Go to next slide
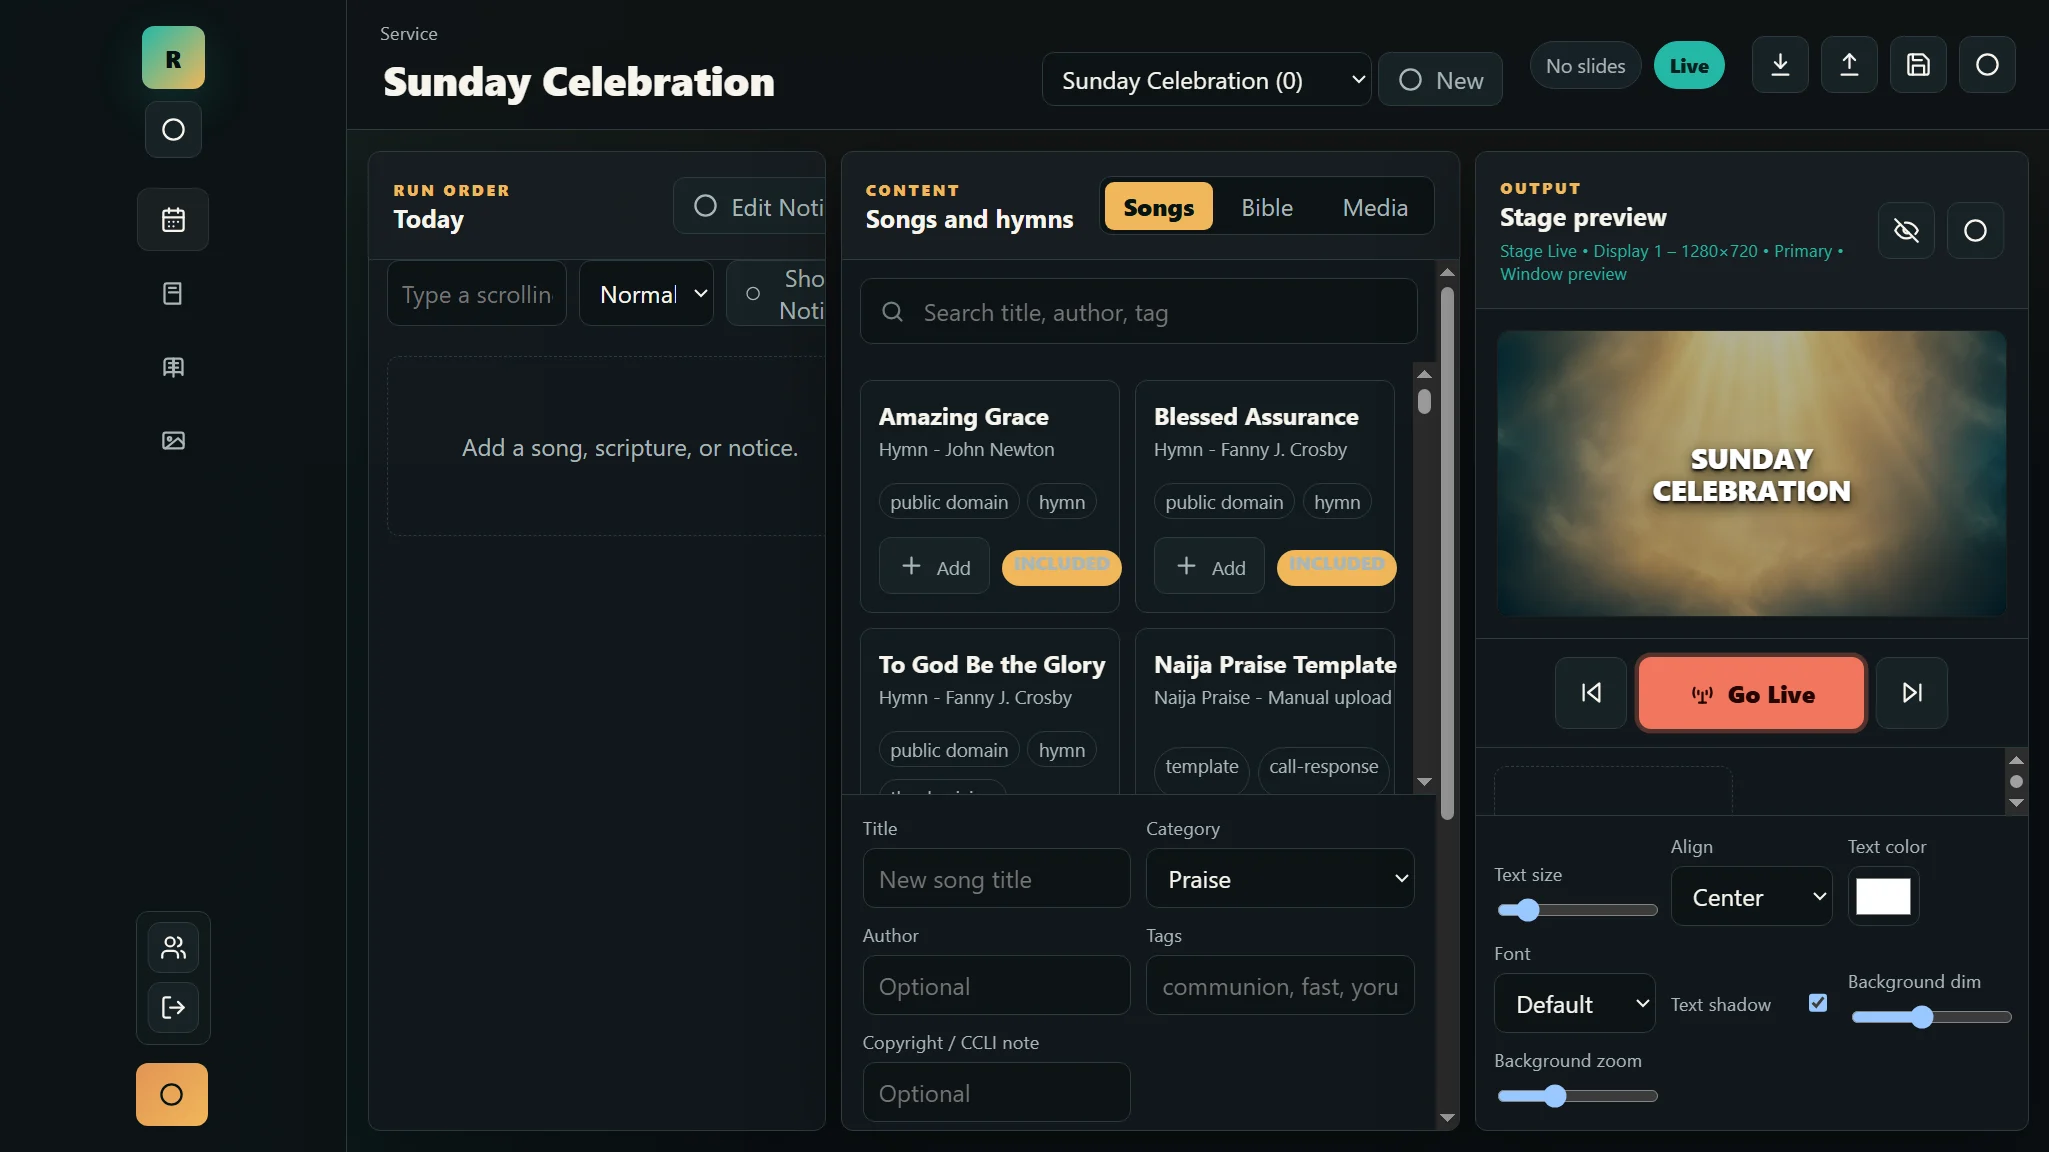 [x=1912, y=693]
